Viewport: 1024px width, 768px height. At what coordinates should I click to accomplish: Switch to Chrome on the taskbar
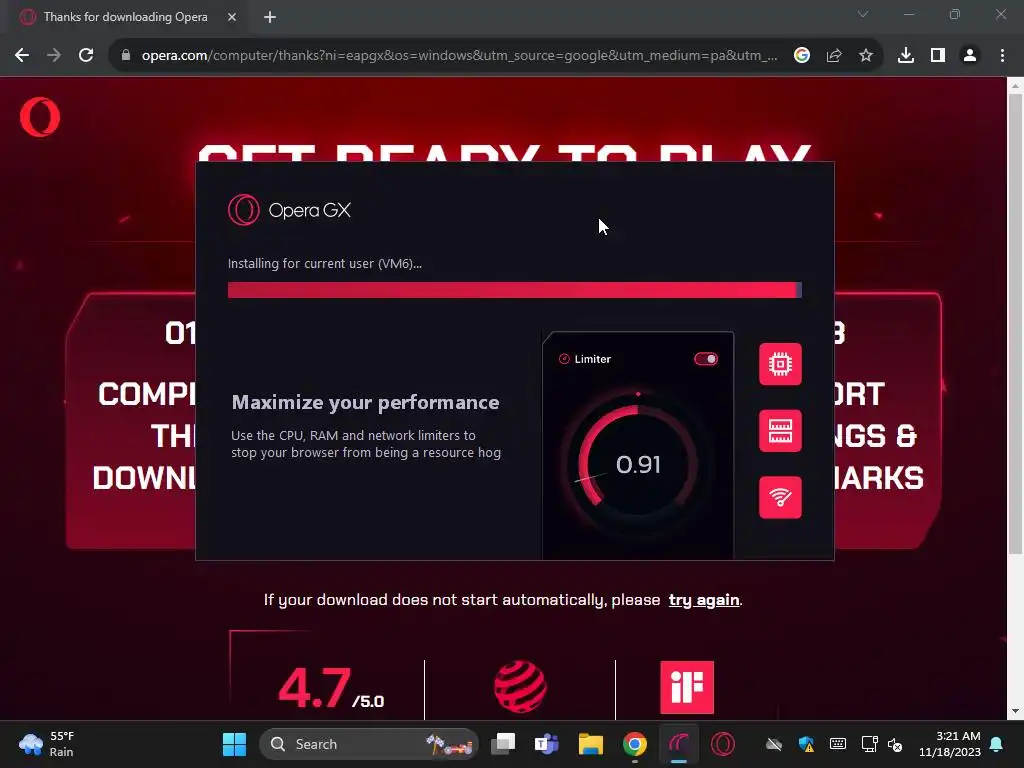(x=634, y=744)
